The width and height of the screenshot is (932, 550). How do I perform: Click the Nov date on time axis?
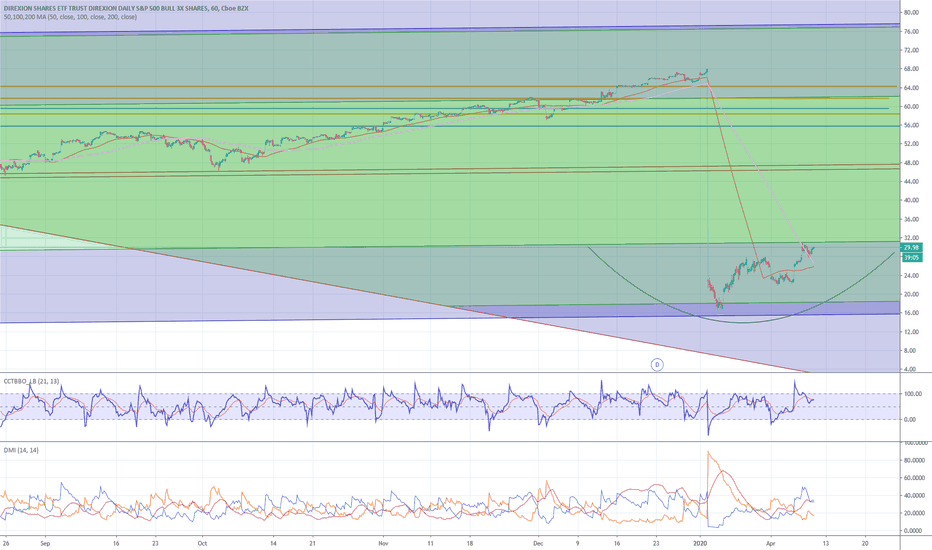click(x=383, y=543)
